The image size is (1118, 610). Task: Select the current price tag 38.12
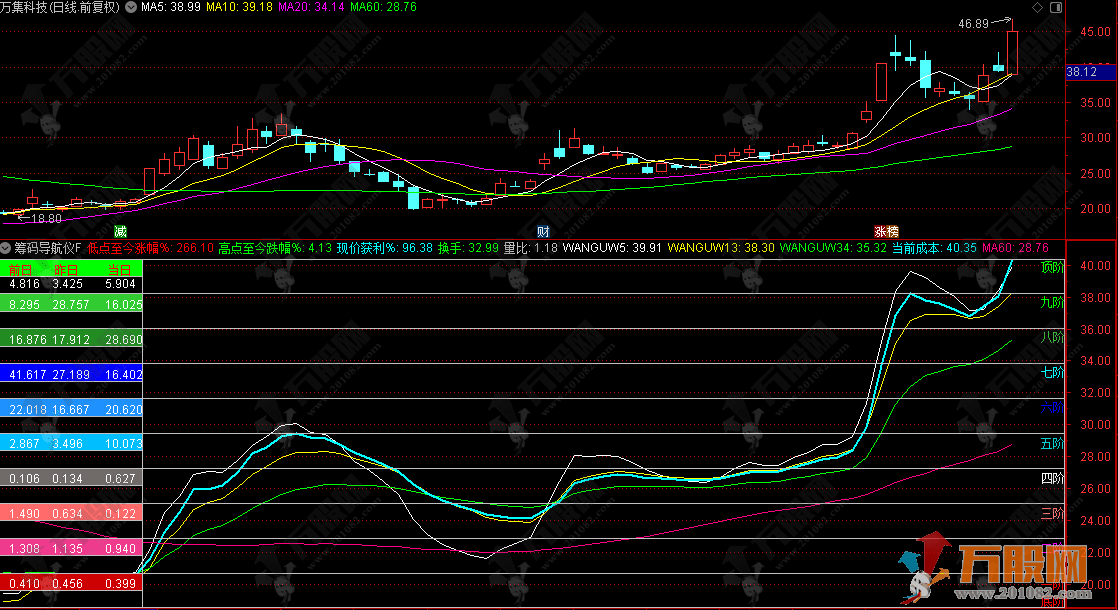(x=1081, y=72)
